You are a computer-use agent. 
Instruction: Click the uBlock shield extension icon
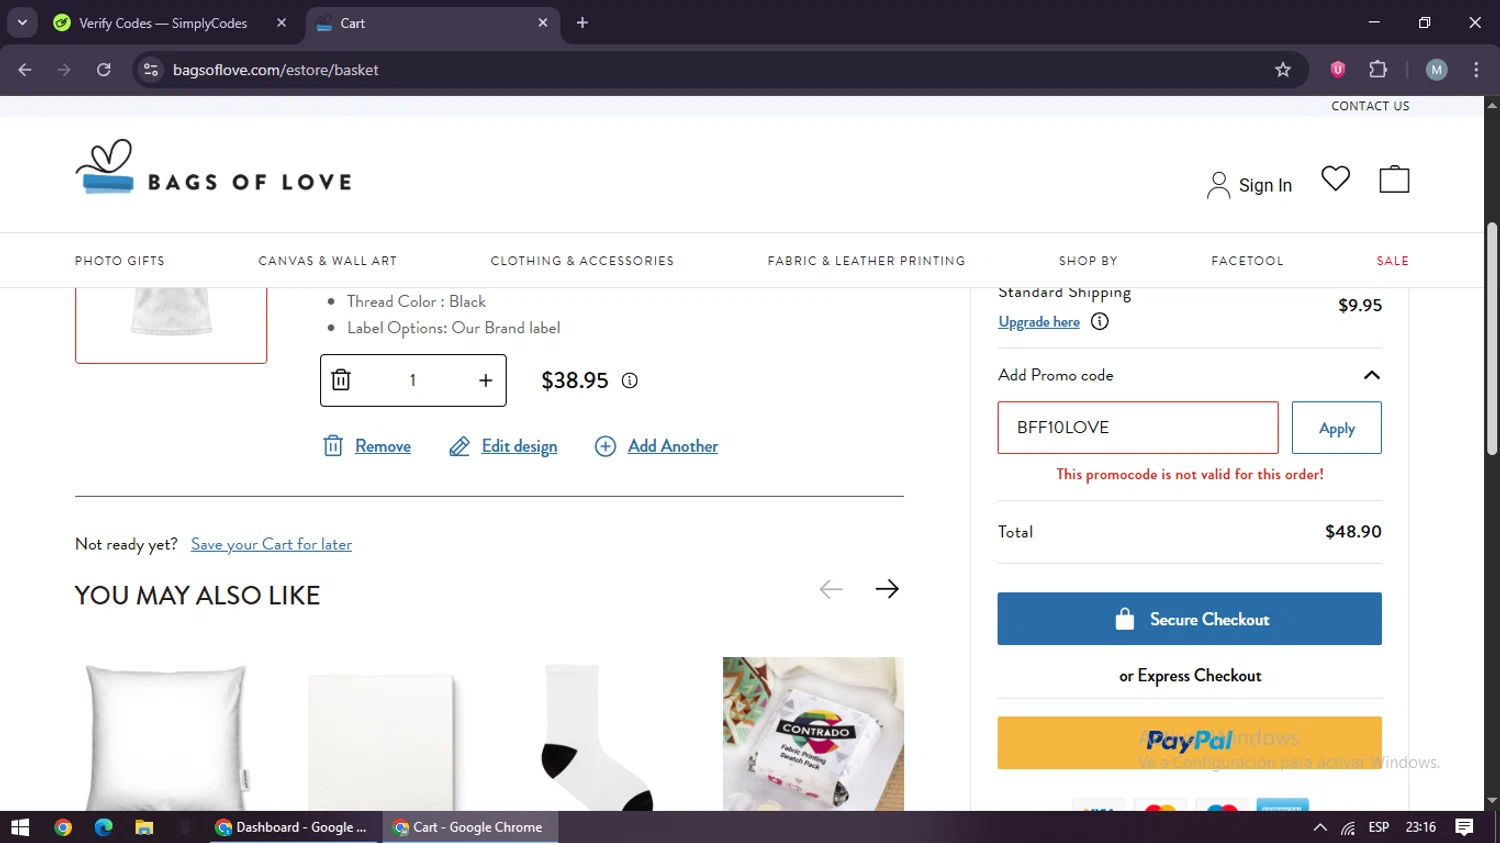(1337, 69)
